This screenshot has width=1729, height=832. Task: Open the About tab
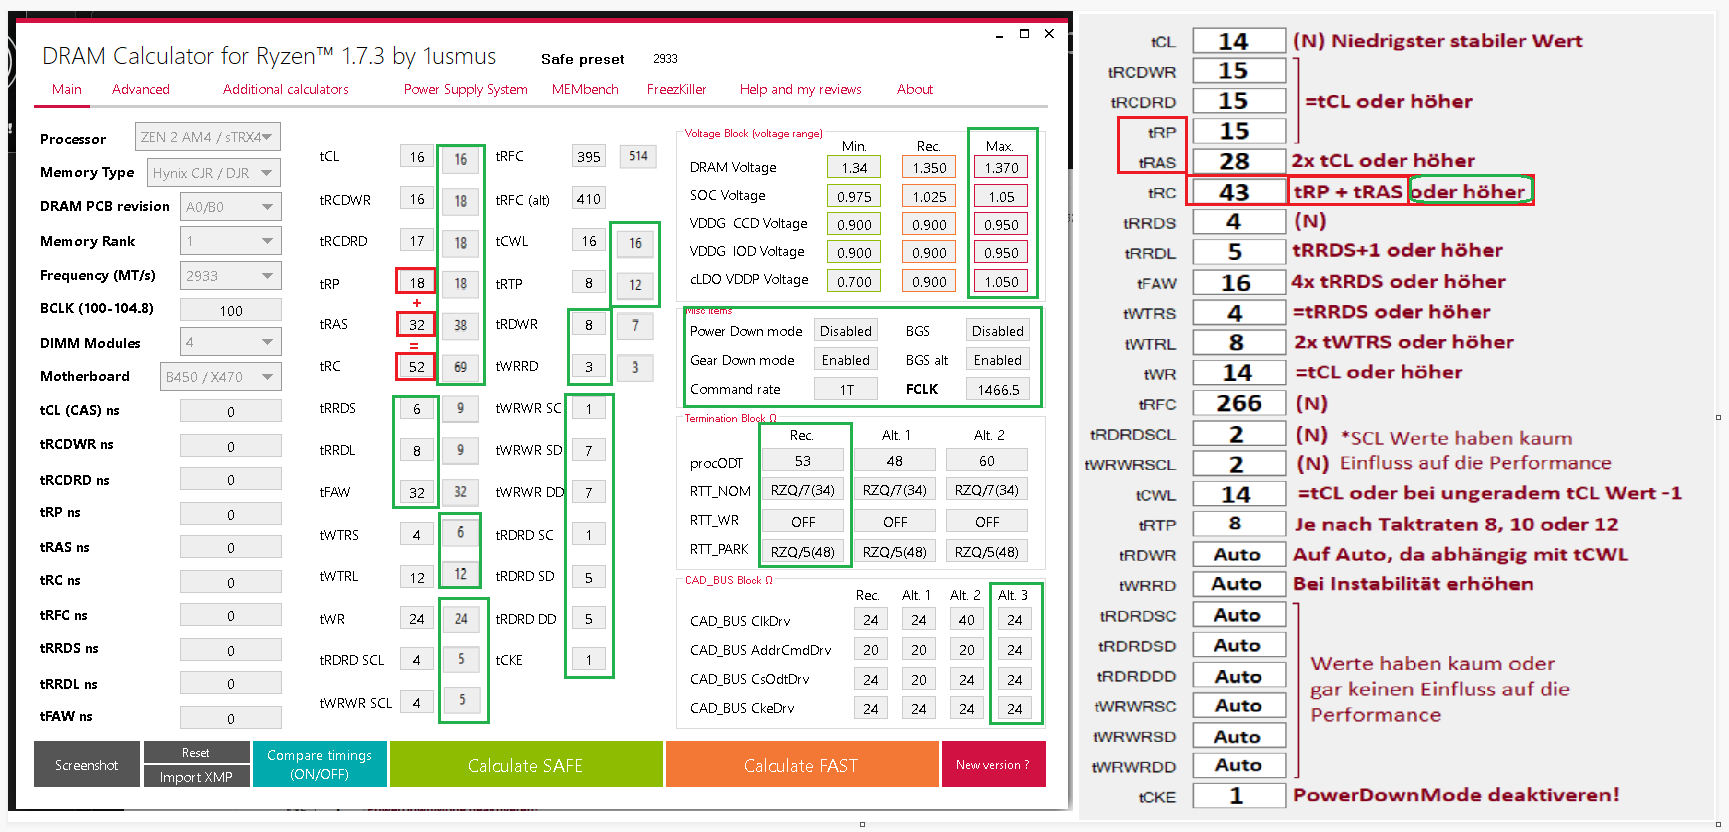click(x=915, y=89)
